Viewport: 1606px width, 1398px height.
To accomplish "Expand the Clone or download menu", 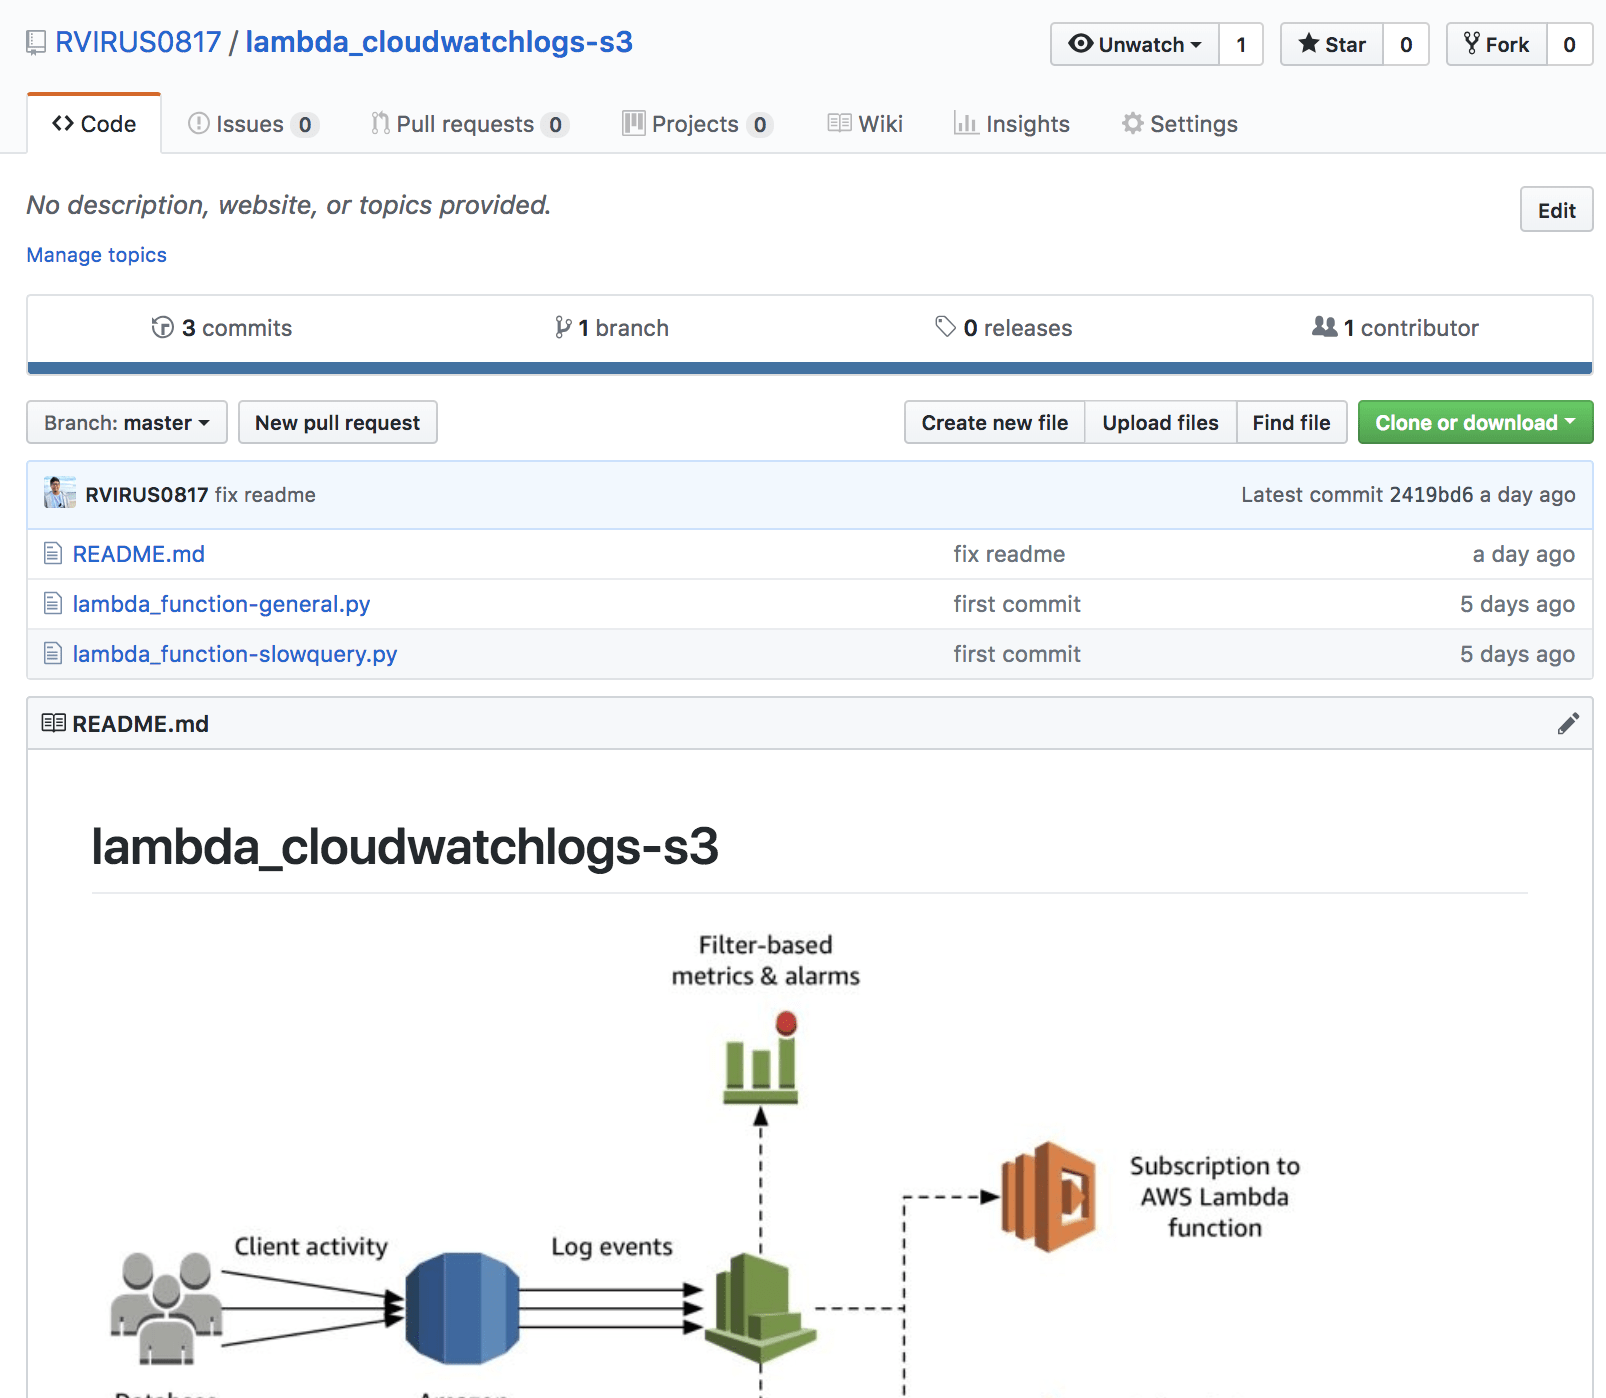I will pos(1475,423).
